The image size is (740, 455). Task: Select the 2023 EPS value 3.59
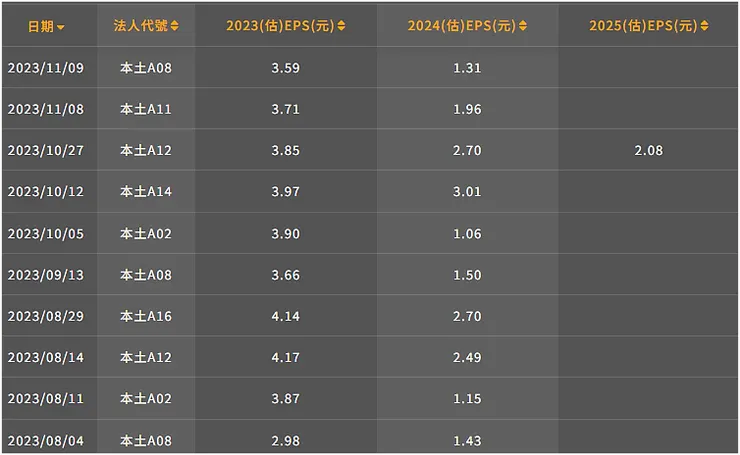point(285,68)
